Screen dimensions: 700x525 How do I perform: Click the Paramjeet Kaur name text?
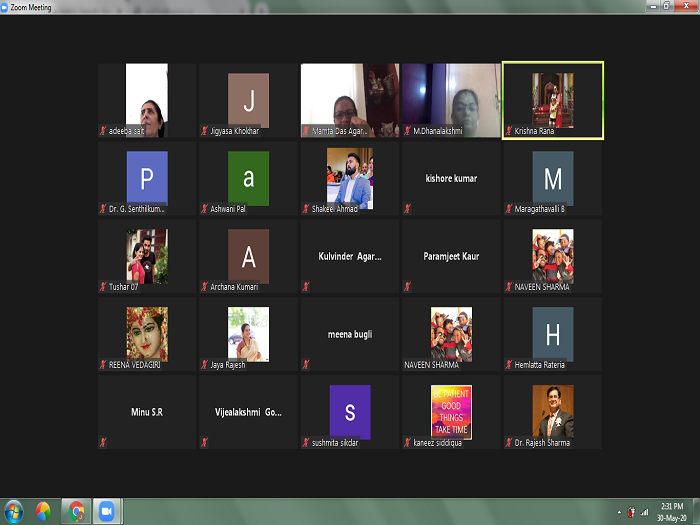451,256
